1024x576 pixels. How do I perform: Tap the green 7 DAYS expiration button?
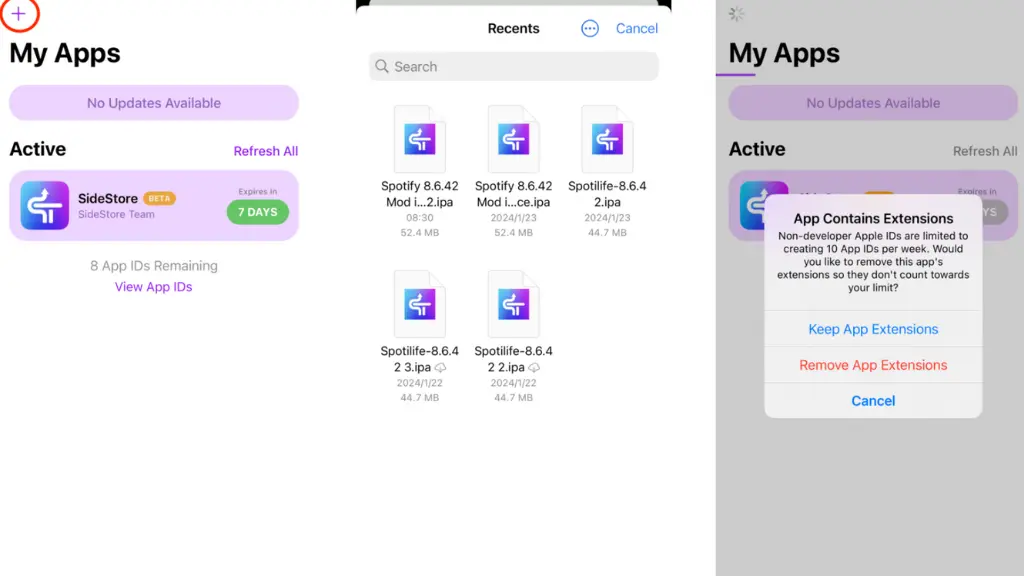(x=258, y=212)
